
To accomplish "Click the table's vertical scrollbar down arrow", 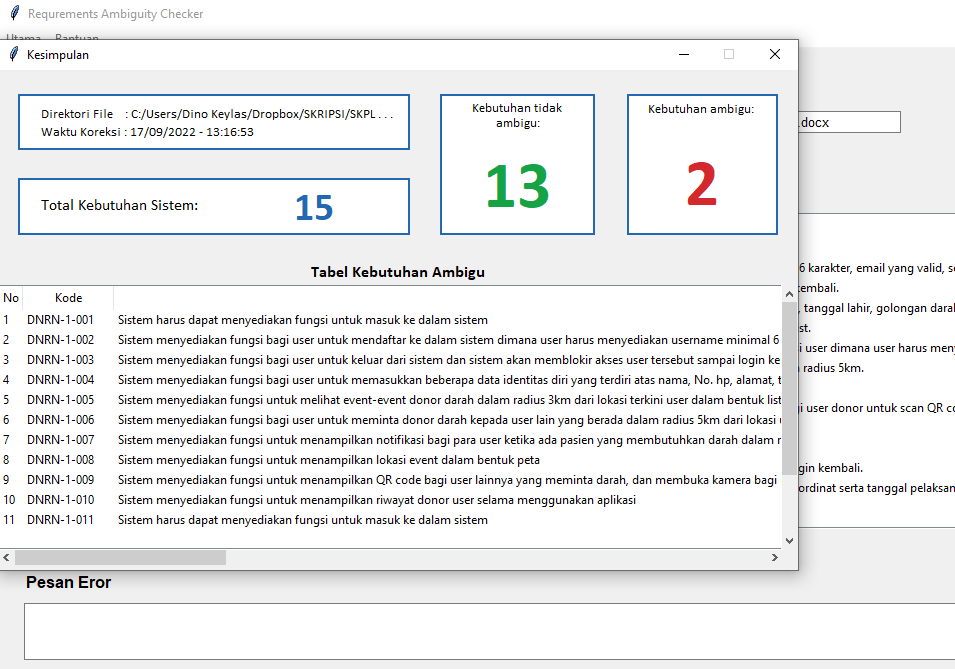I will pyautogui.click(x=789, y=540).
